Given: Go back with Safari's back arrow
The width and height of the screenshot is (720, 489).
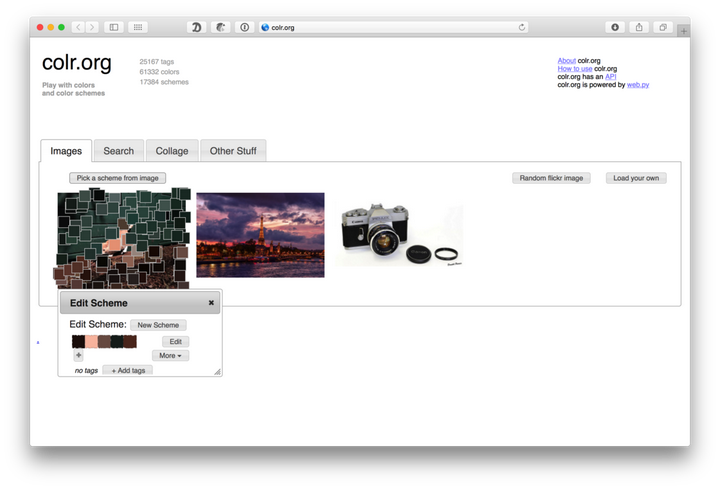Looking at the screenshot, I should 79,27.
